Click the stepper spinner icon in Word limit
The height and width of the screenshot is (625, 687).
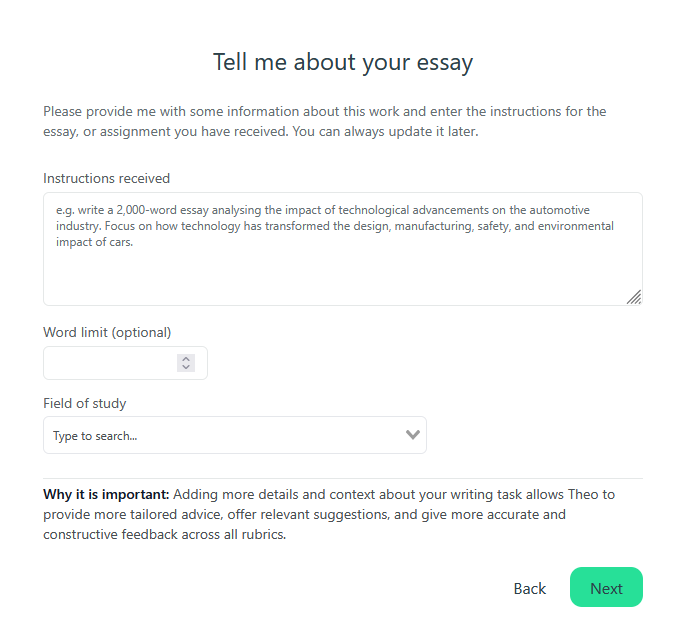pos(186,363)
